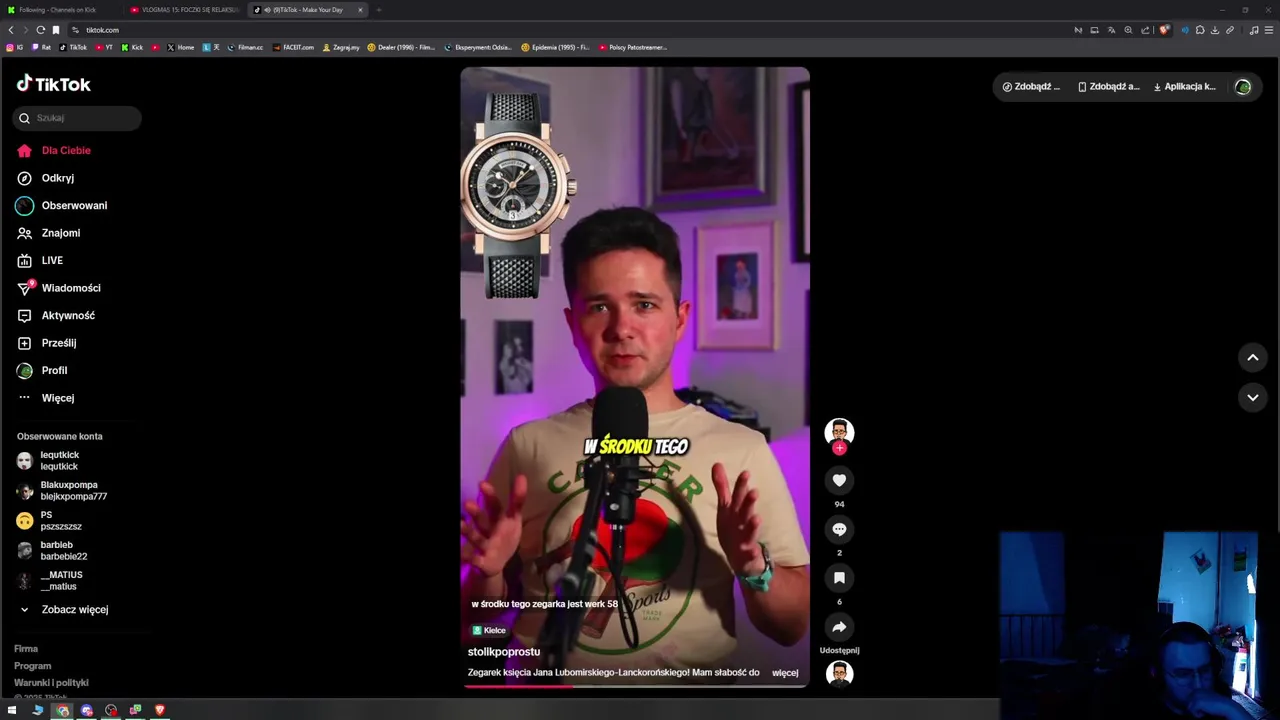The image size is (1280, 720).
Task: Open the Kielce location tag
Action: coord(489,631)
